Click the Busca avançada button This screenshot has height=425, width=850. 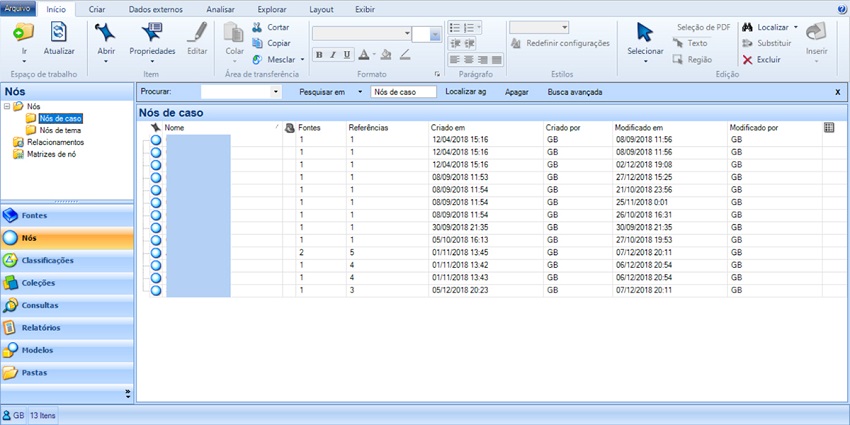[x=574, y=92]
